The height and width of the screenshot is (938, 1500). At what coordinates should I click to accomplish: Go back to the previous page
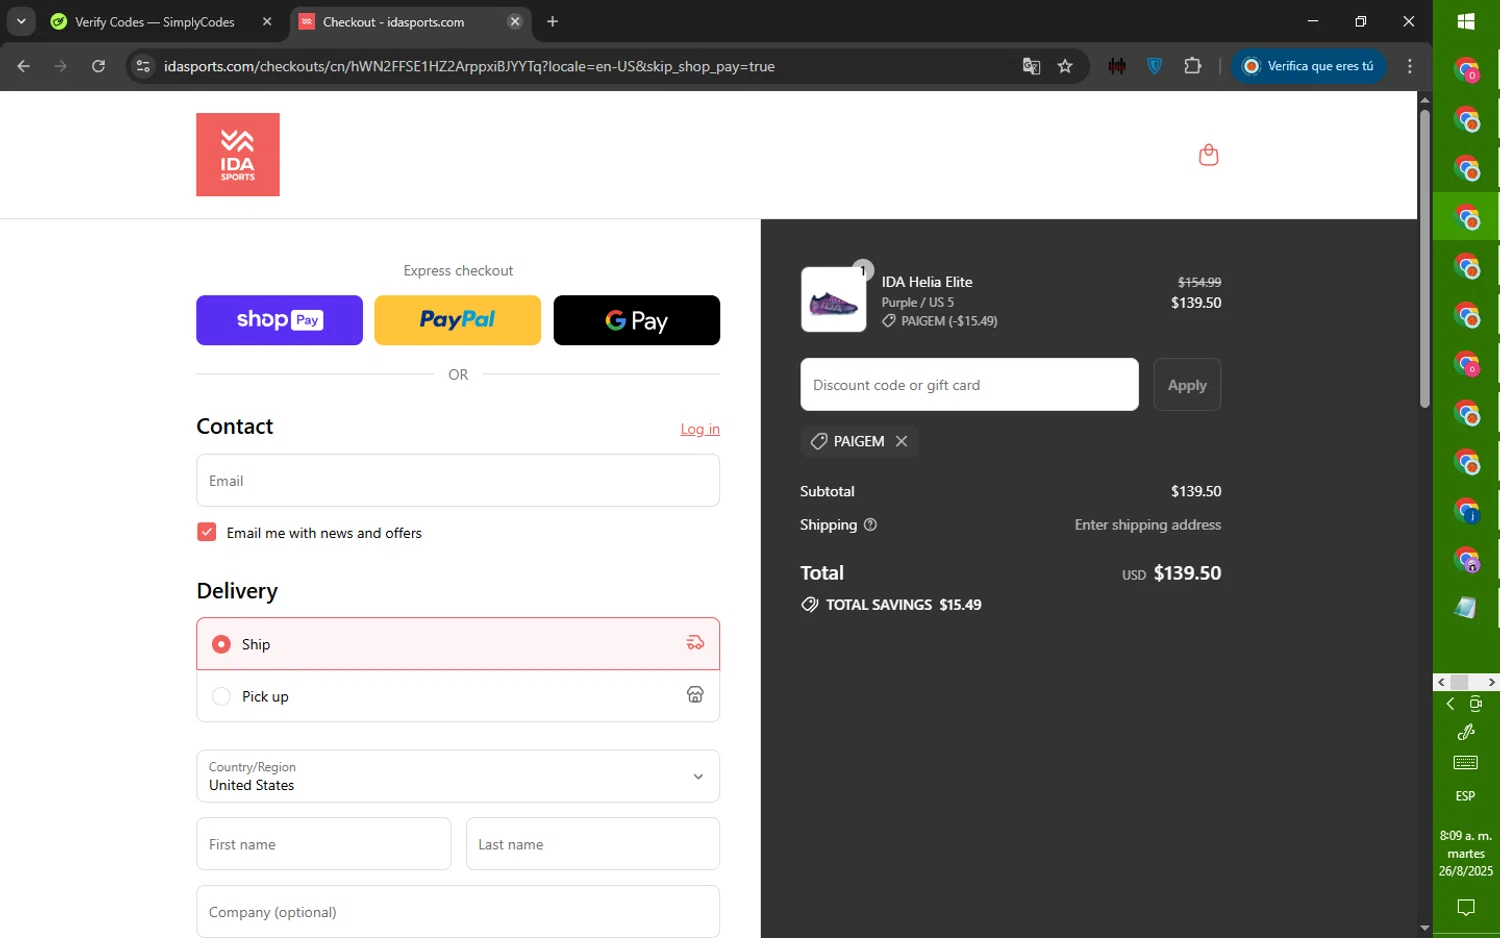click(x=24, y=66)
